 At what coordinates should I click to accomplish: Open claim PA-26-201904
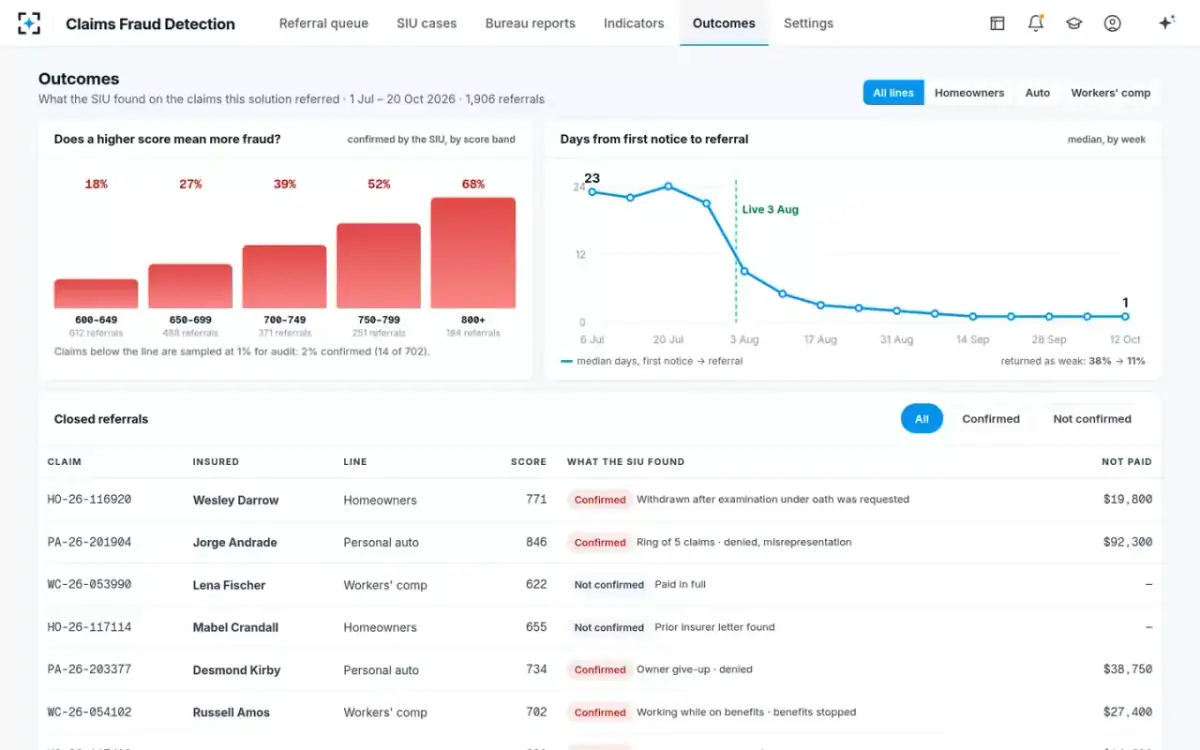89,542
